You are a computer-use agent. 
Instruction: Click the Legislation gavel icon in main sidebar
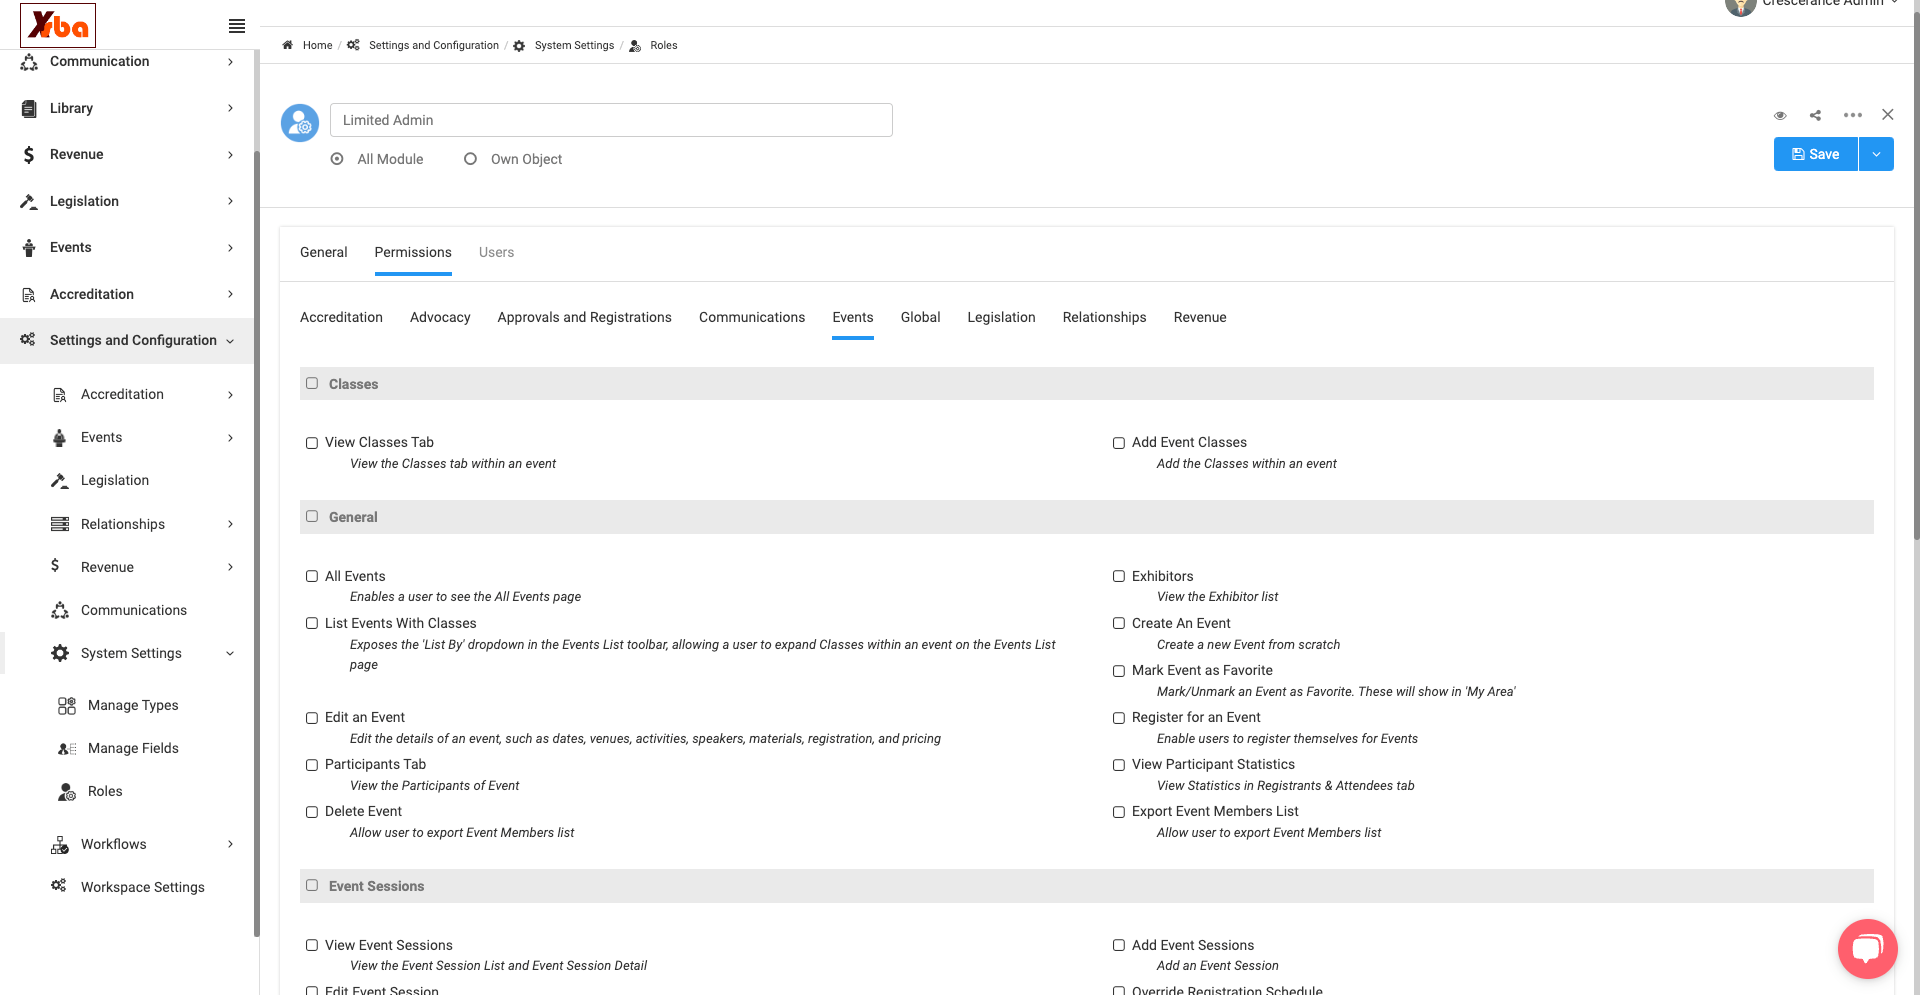click(x=29, y=201)
